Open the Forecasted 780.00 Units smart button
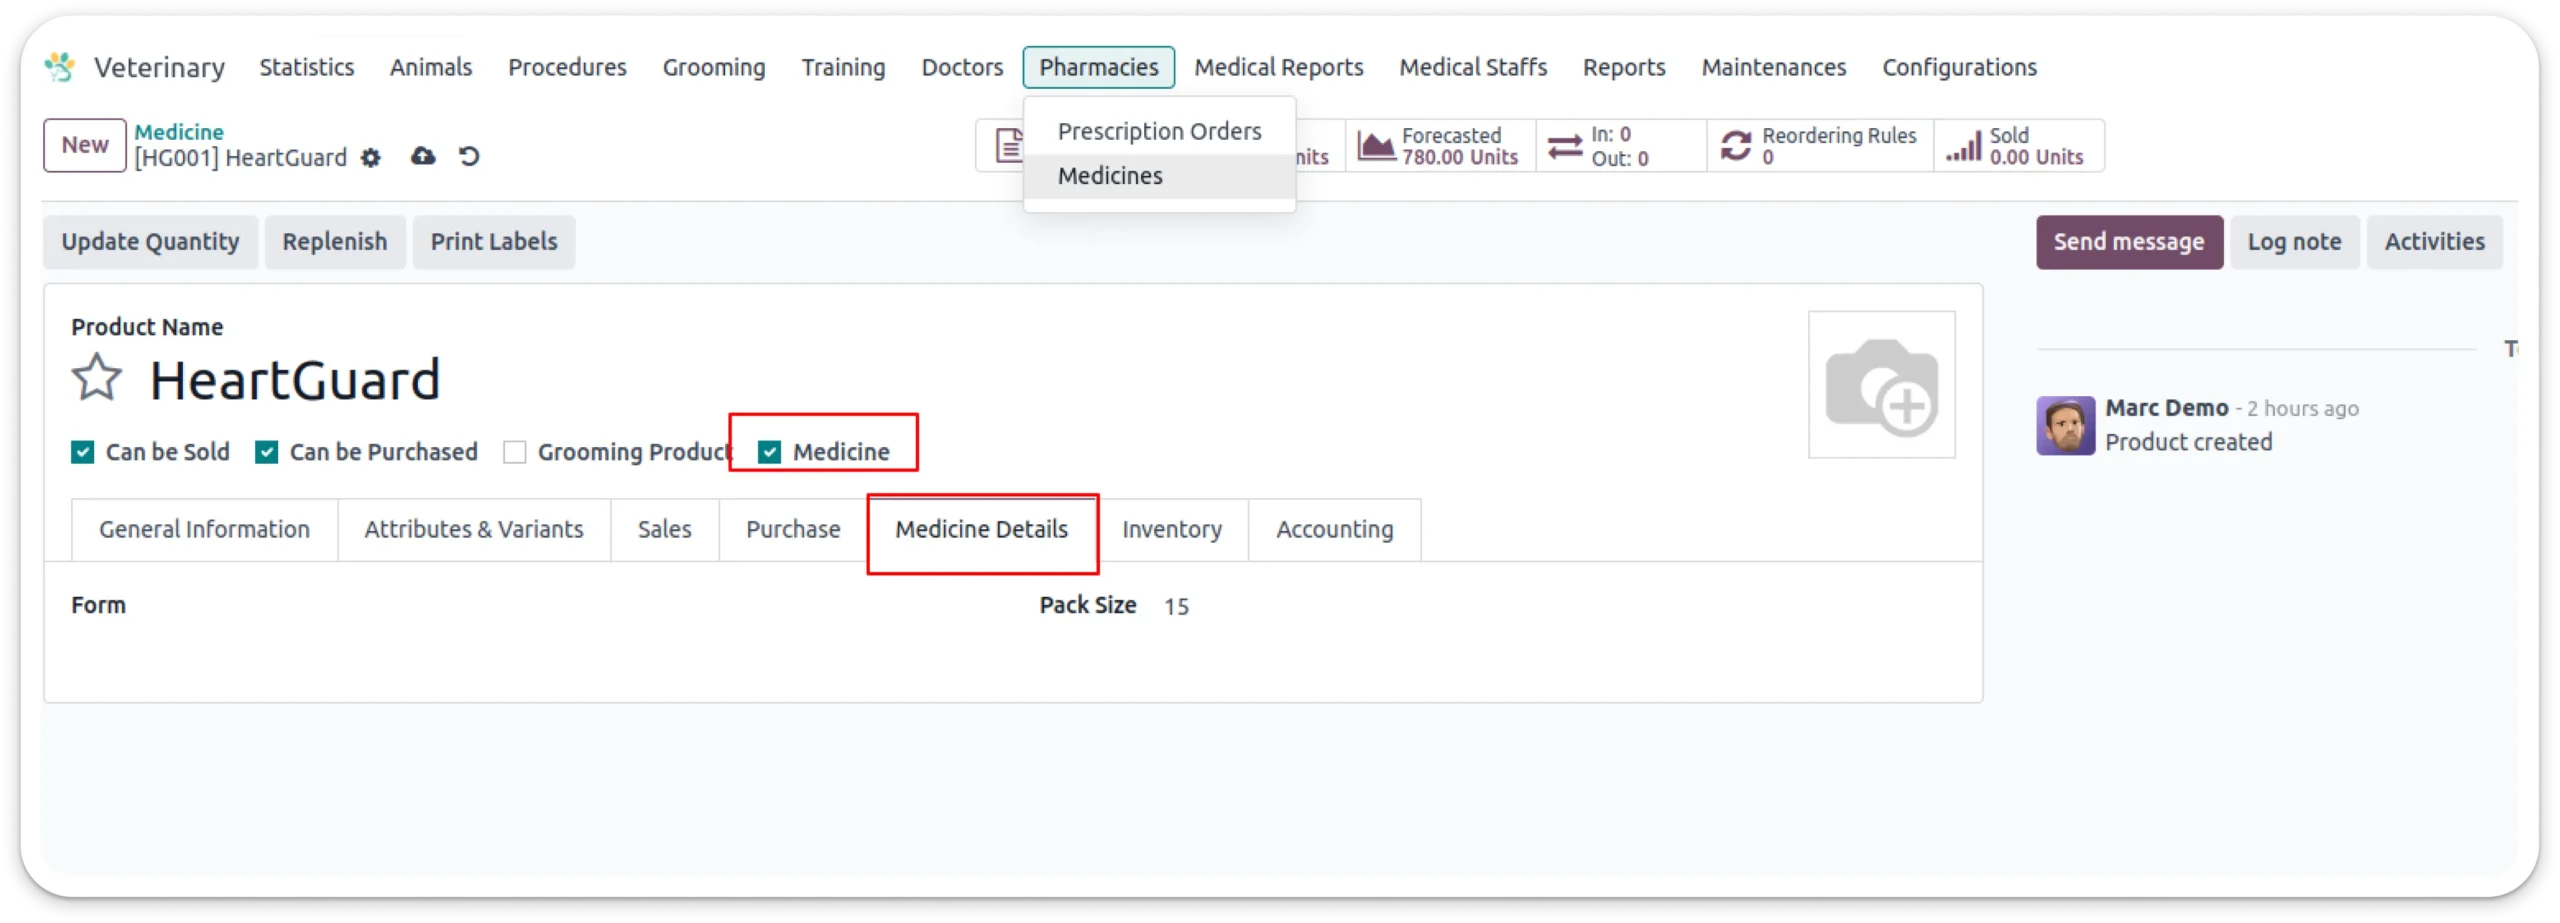This screenshot has height=923, width=2560. pyautogui.click(x=1440, y=145)
